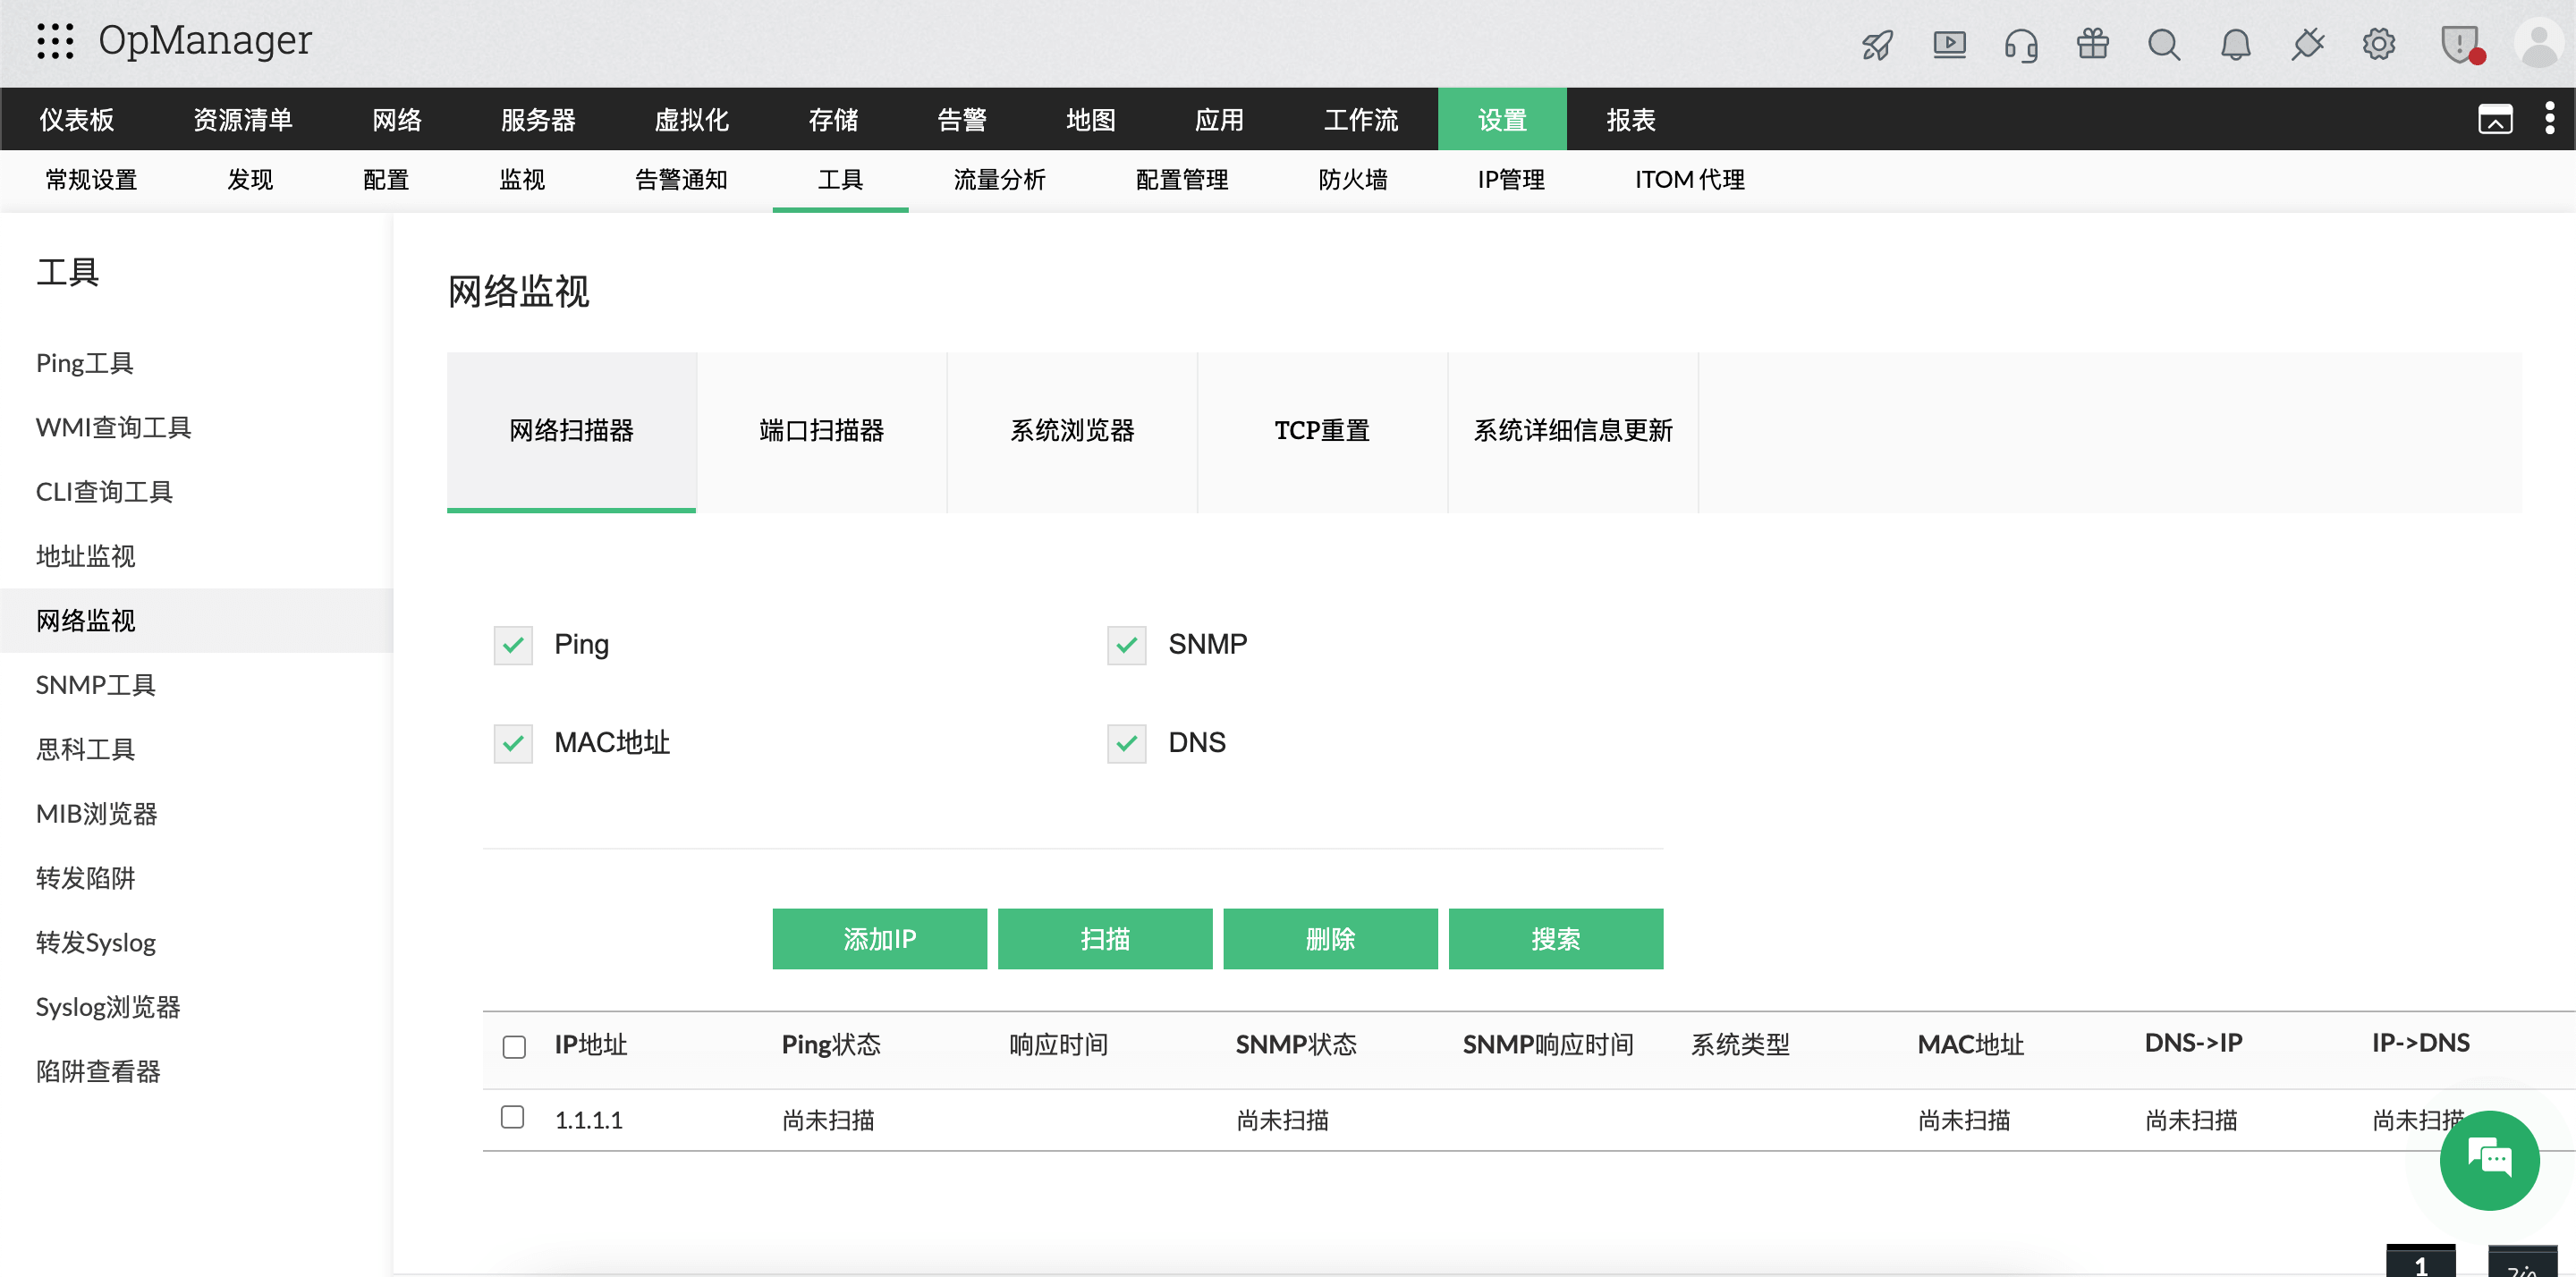2576x1277 pixels.
Task: Open the bell notifications icon
Action: [x=2236, y=44]
